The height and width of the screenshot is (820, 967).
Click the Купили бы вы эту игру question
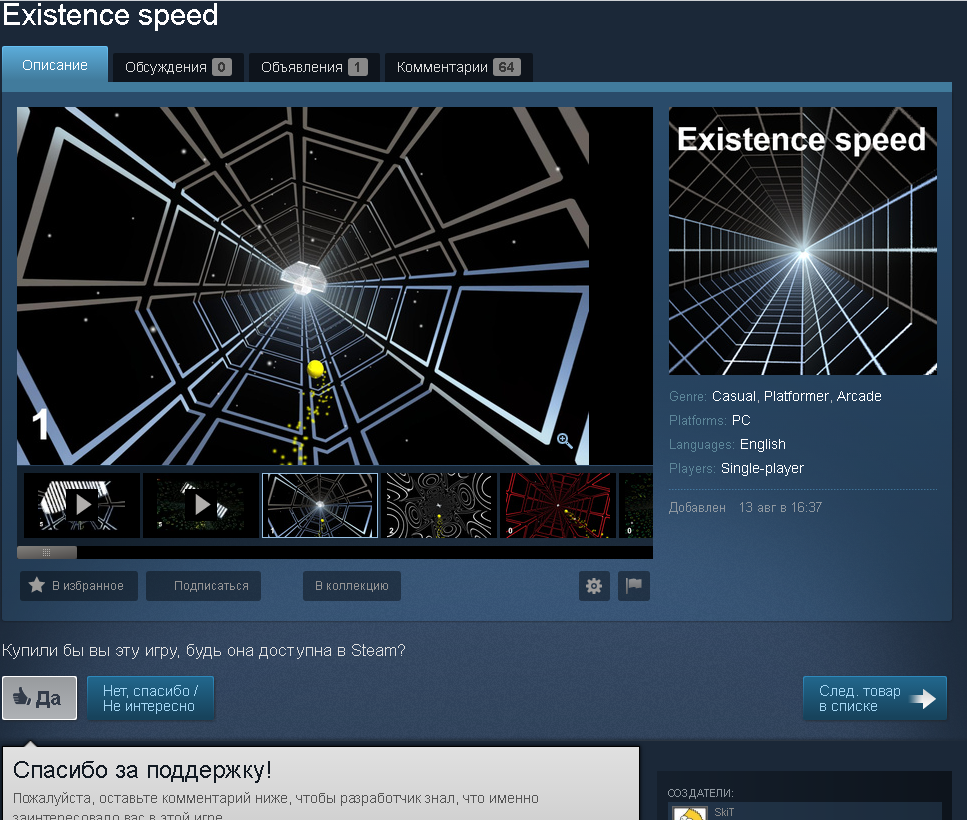click(x=204, y=650)
